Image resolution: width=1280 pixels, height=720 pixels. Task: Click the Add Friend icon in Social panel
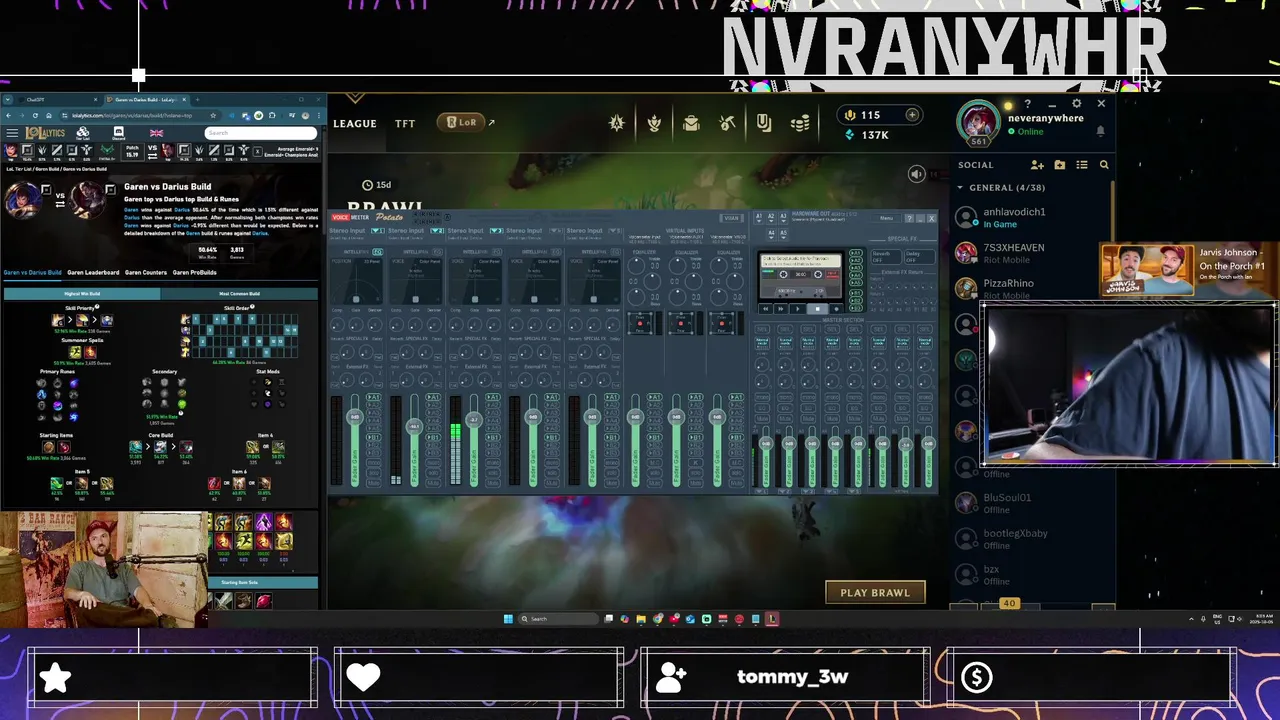pos(1037,165)
